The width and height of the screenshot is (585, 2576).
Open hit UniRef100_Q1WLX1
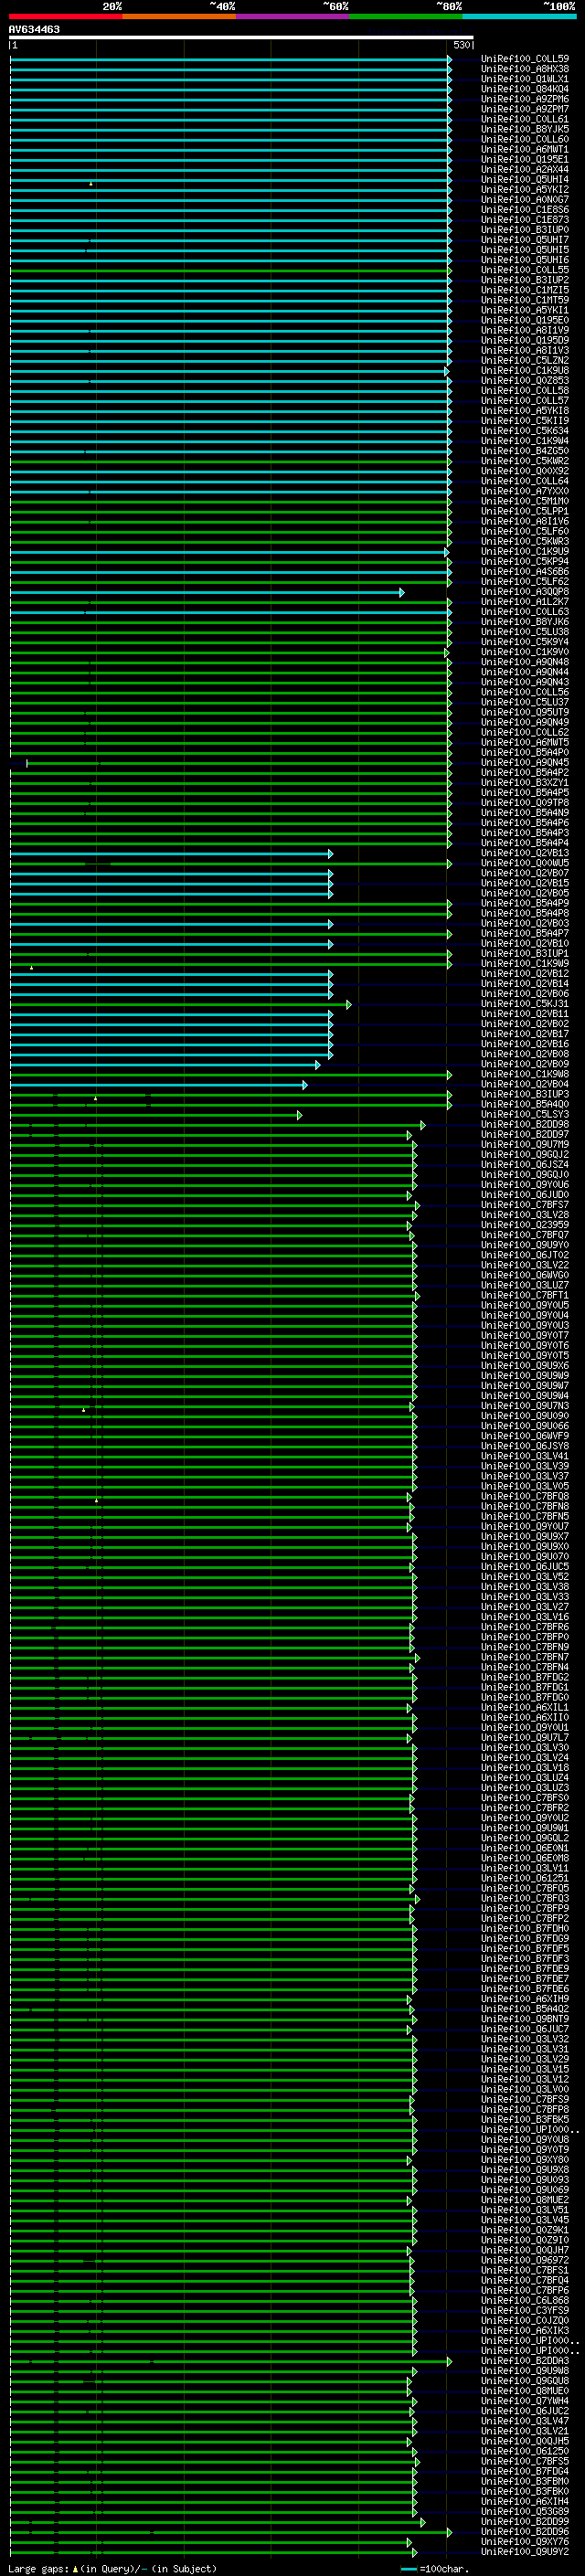(525, 79)
